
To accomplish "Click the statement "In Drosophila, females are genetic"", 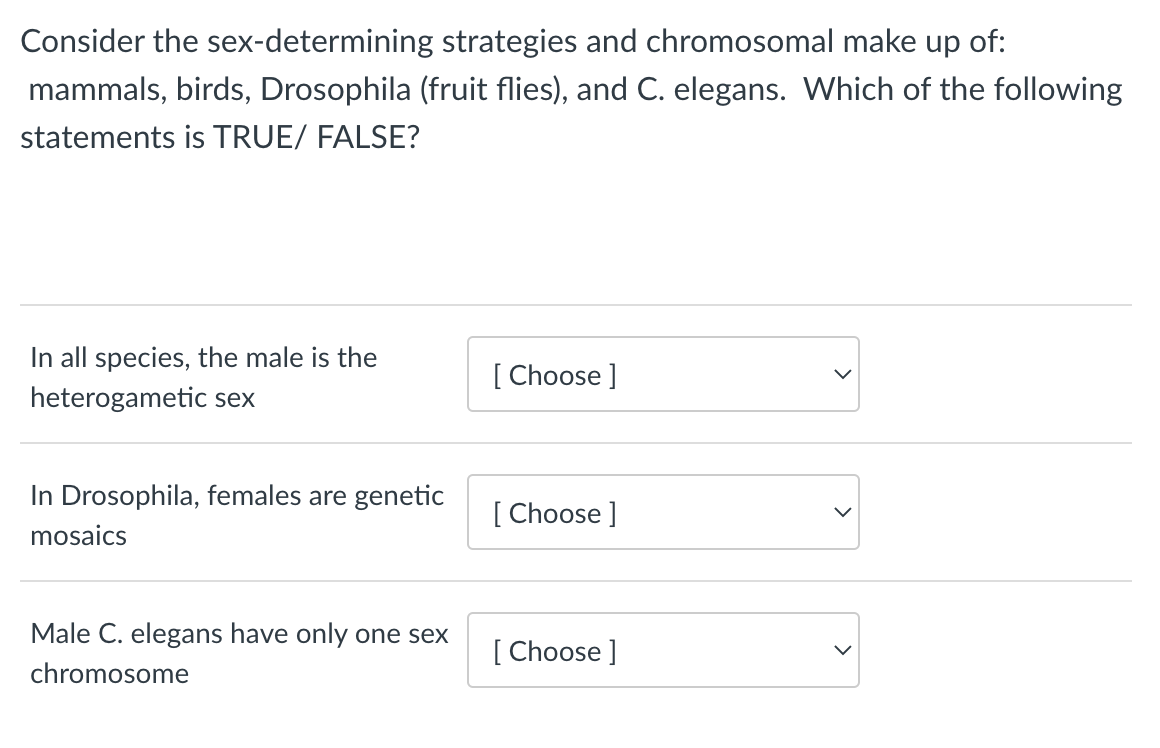I will pyautogui.click(x=237, y=495).
